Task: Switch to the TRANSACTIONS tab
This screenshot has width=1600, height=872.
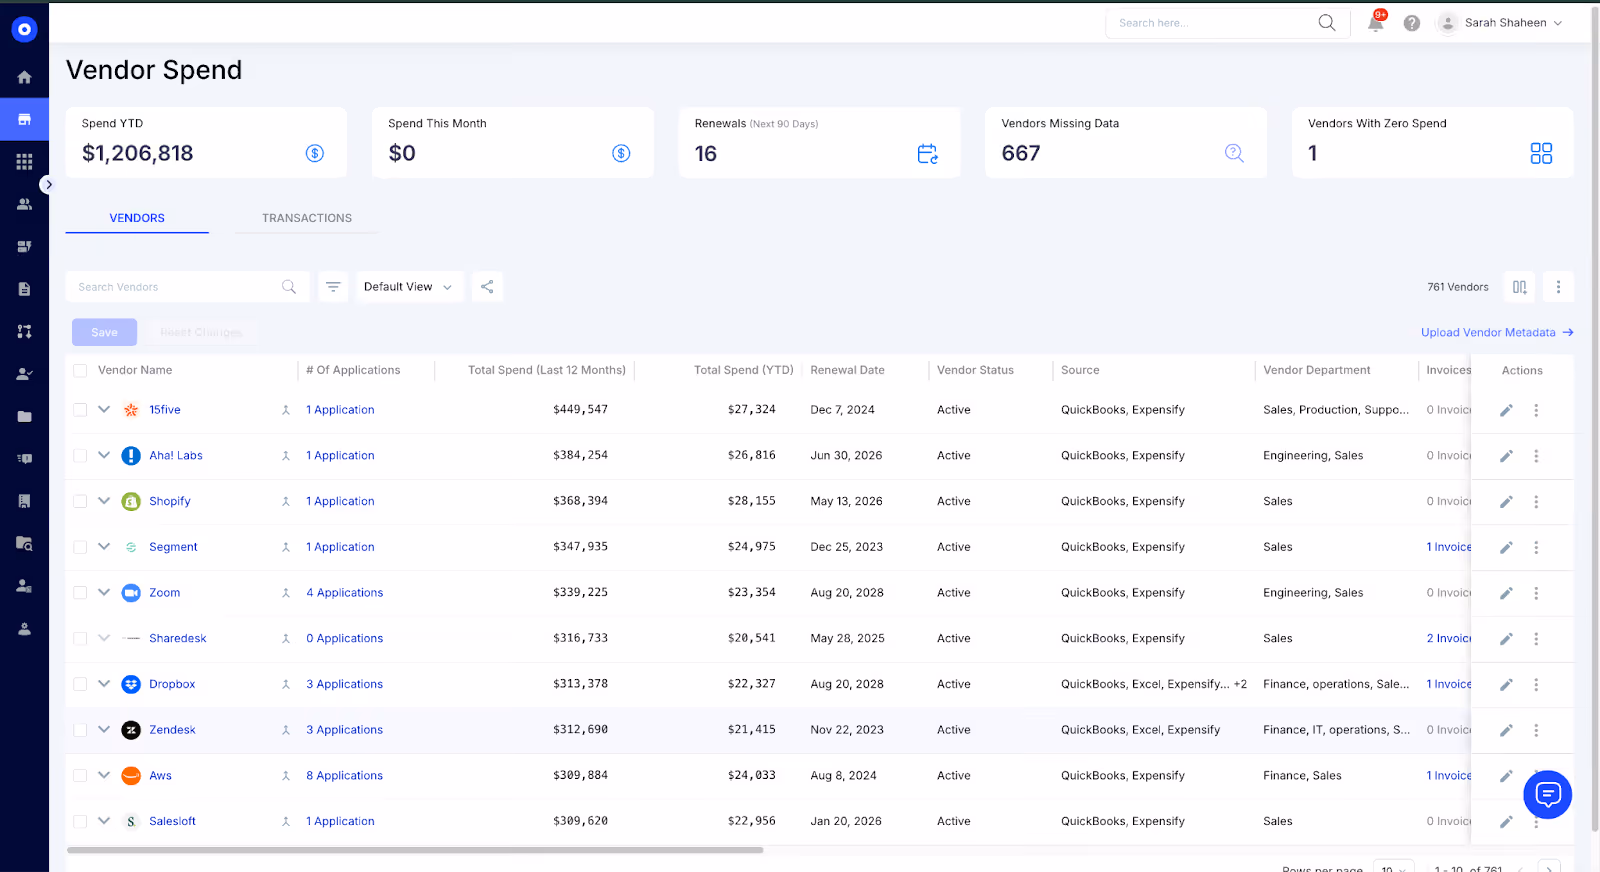Action: click(x=307, y=218)
